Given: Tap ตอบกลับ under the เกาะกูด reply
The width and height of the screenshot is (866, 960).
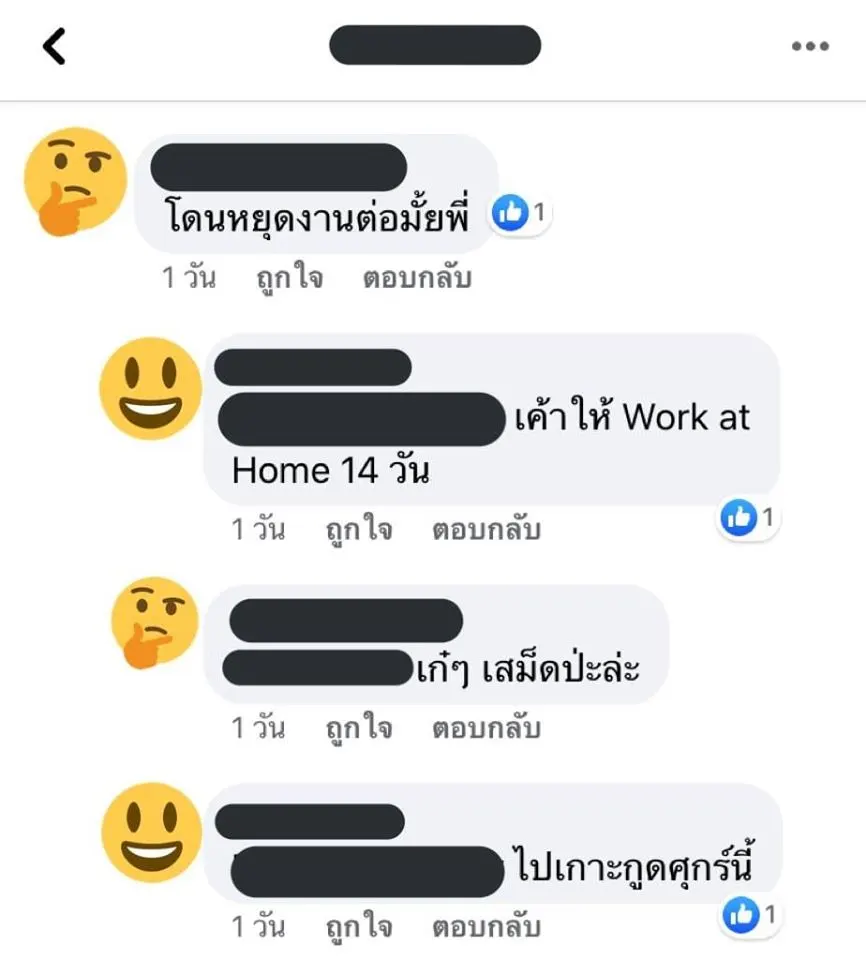Looking at the screenshot, I should click(x=486, y=926).
